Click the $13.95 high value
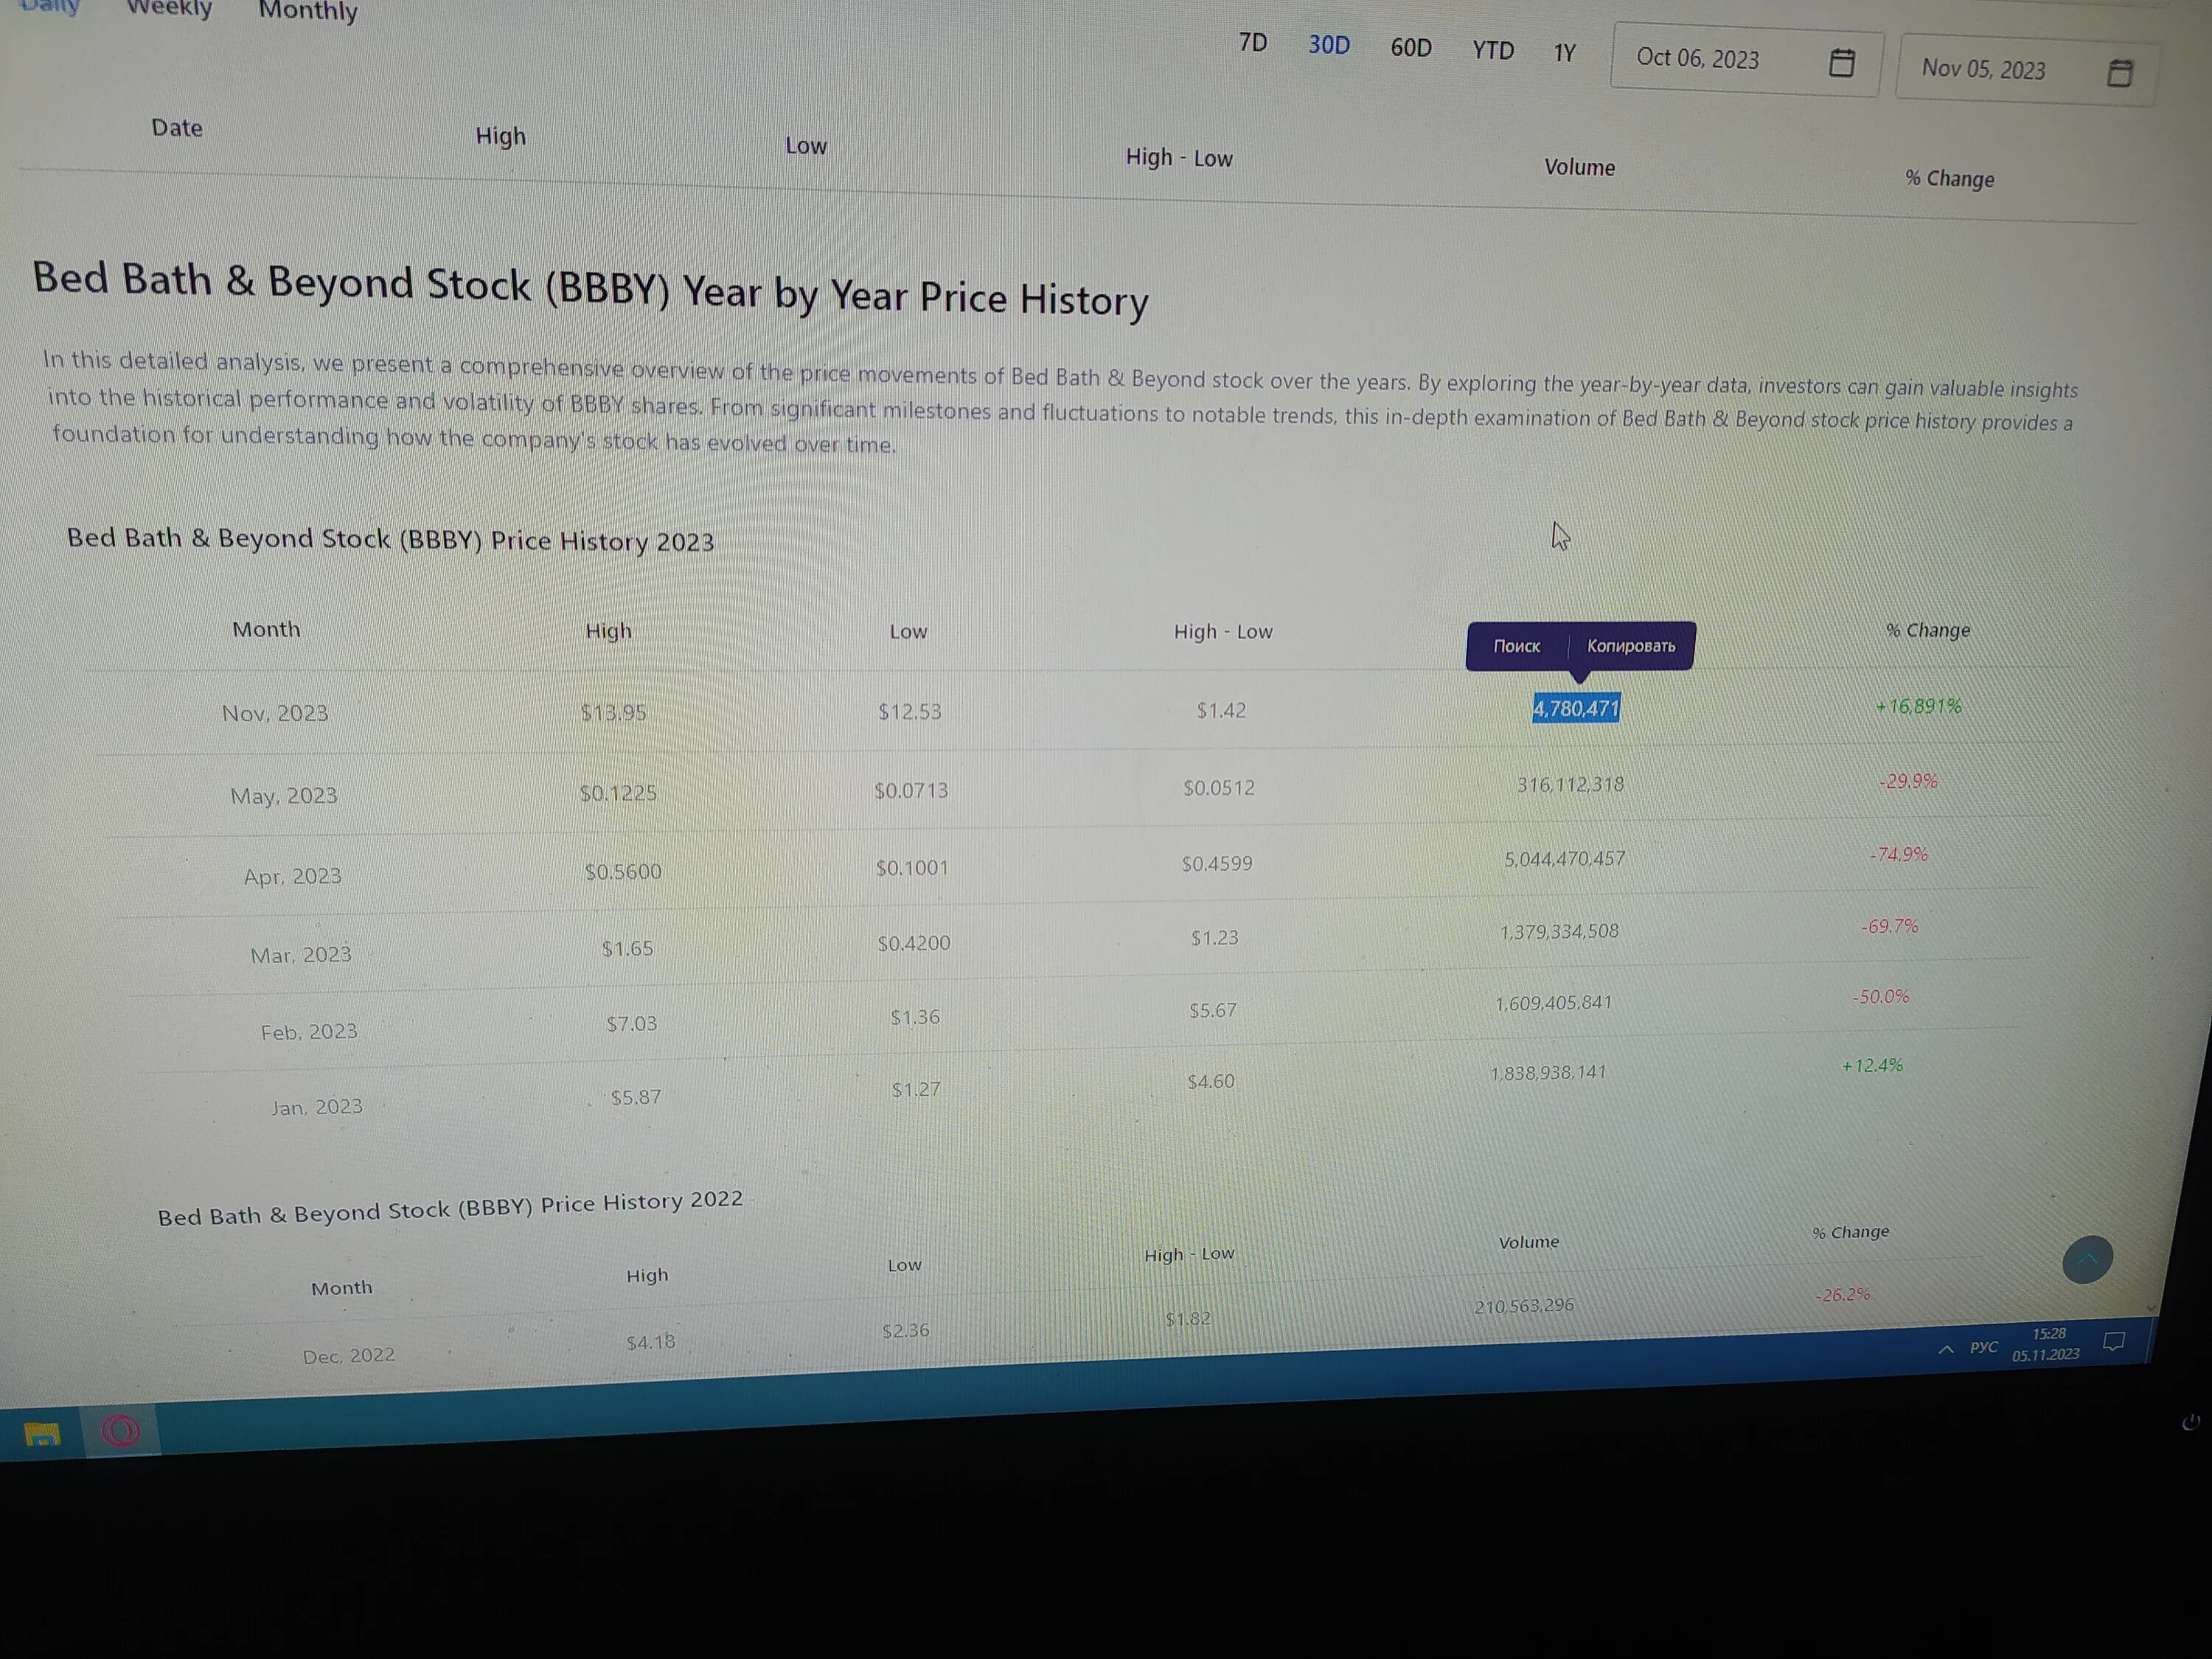This screenshot has height=1659, width=2212. click(x=613, y=712)
